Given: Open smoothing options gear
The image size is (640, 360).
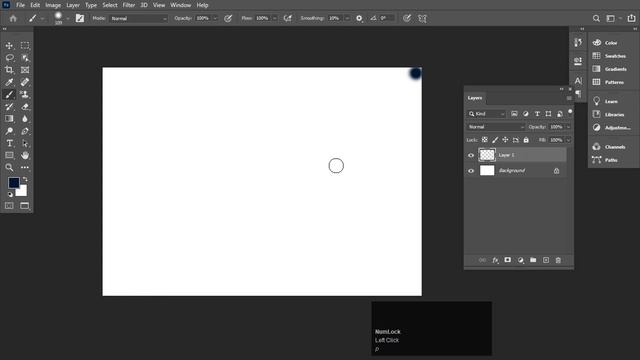Looking at the screenshot, I should pos(359,18).
